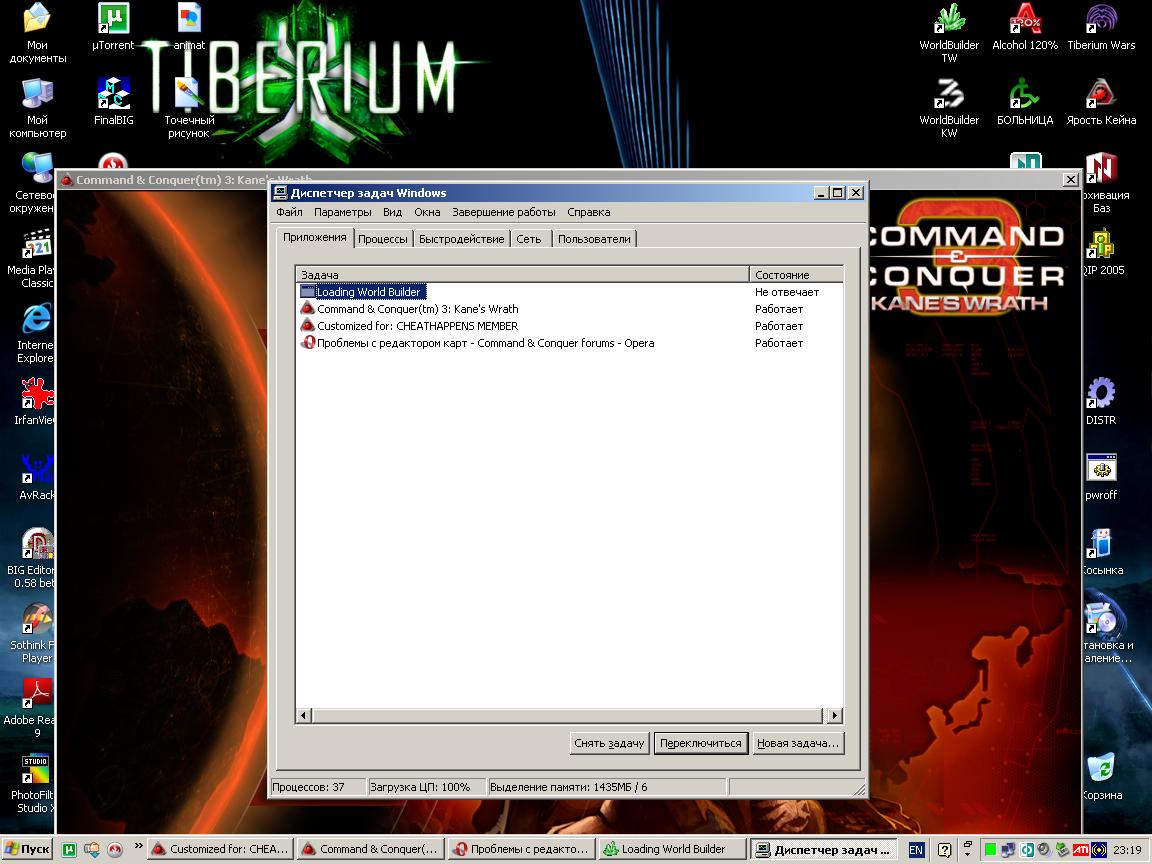
Task: Click the Переключиться button
Action: tap(701, 743)
